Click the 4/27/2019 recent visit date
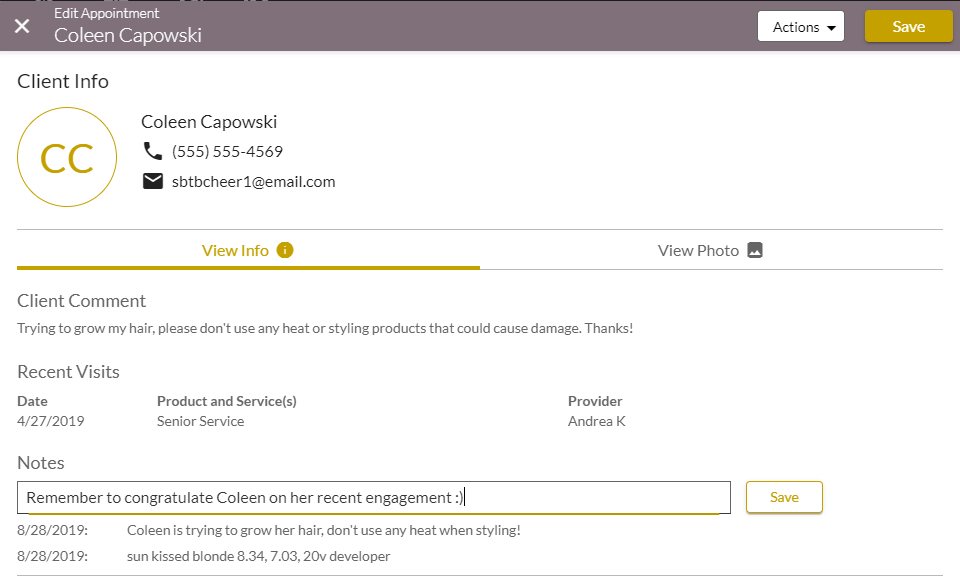This screenshot has width=960, height=585. click(51, 421)
